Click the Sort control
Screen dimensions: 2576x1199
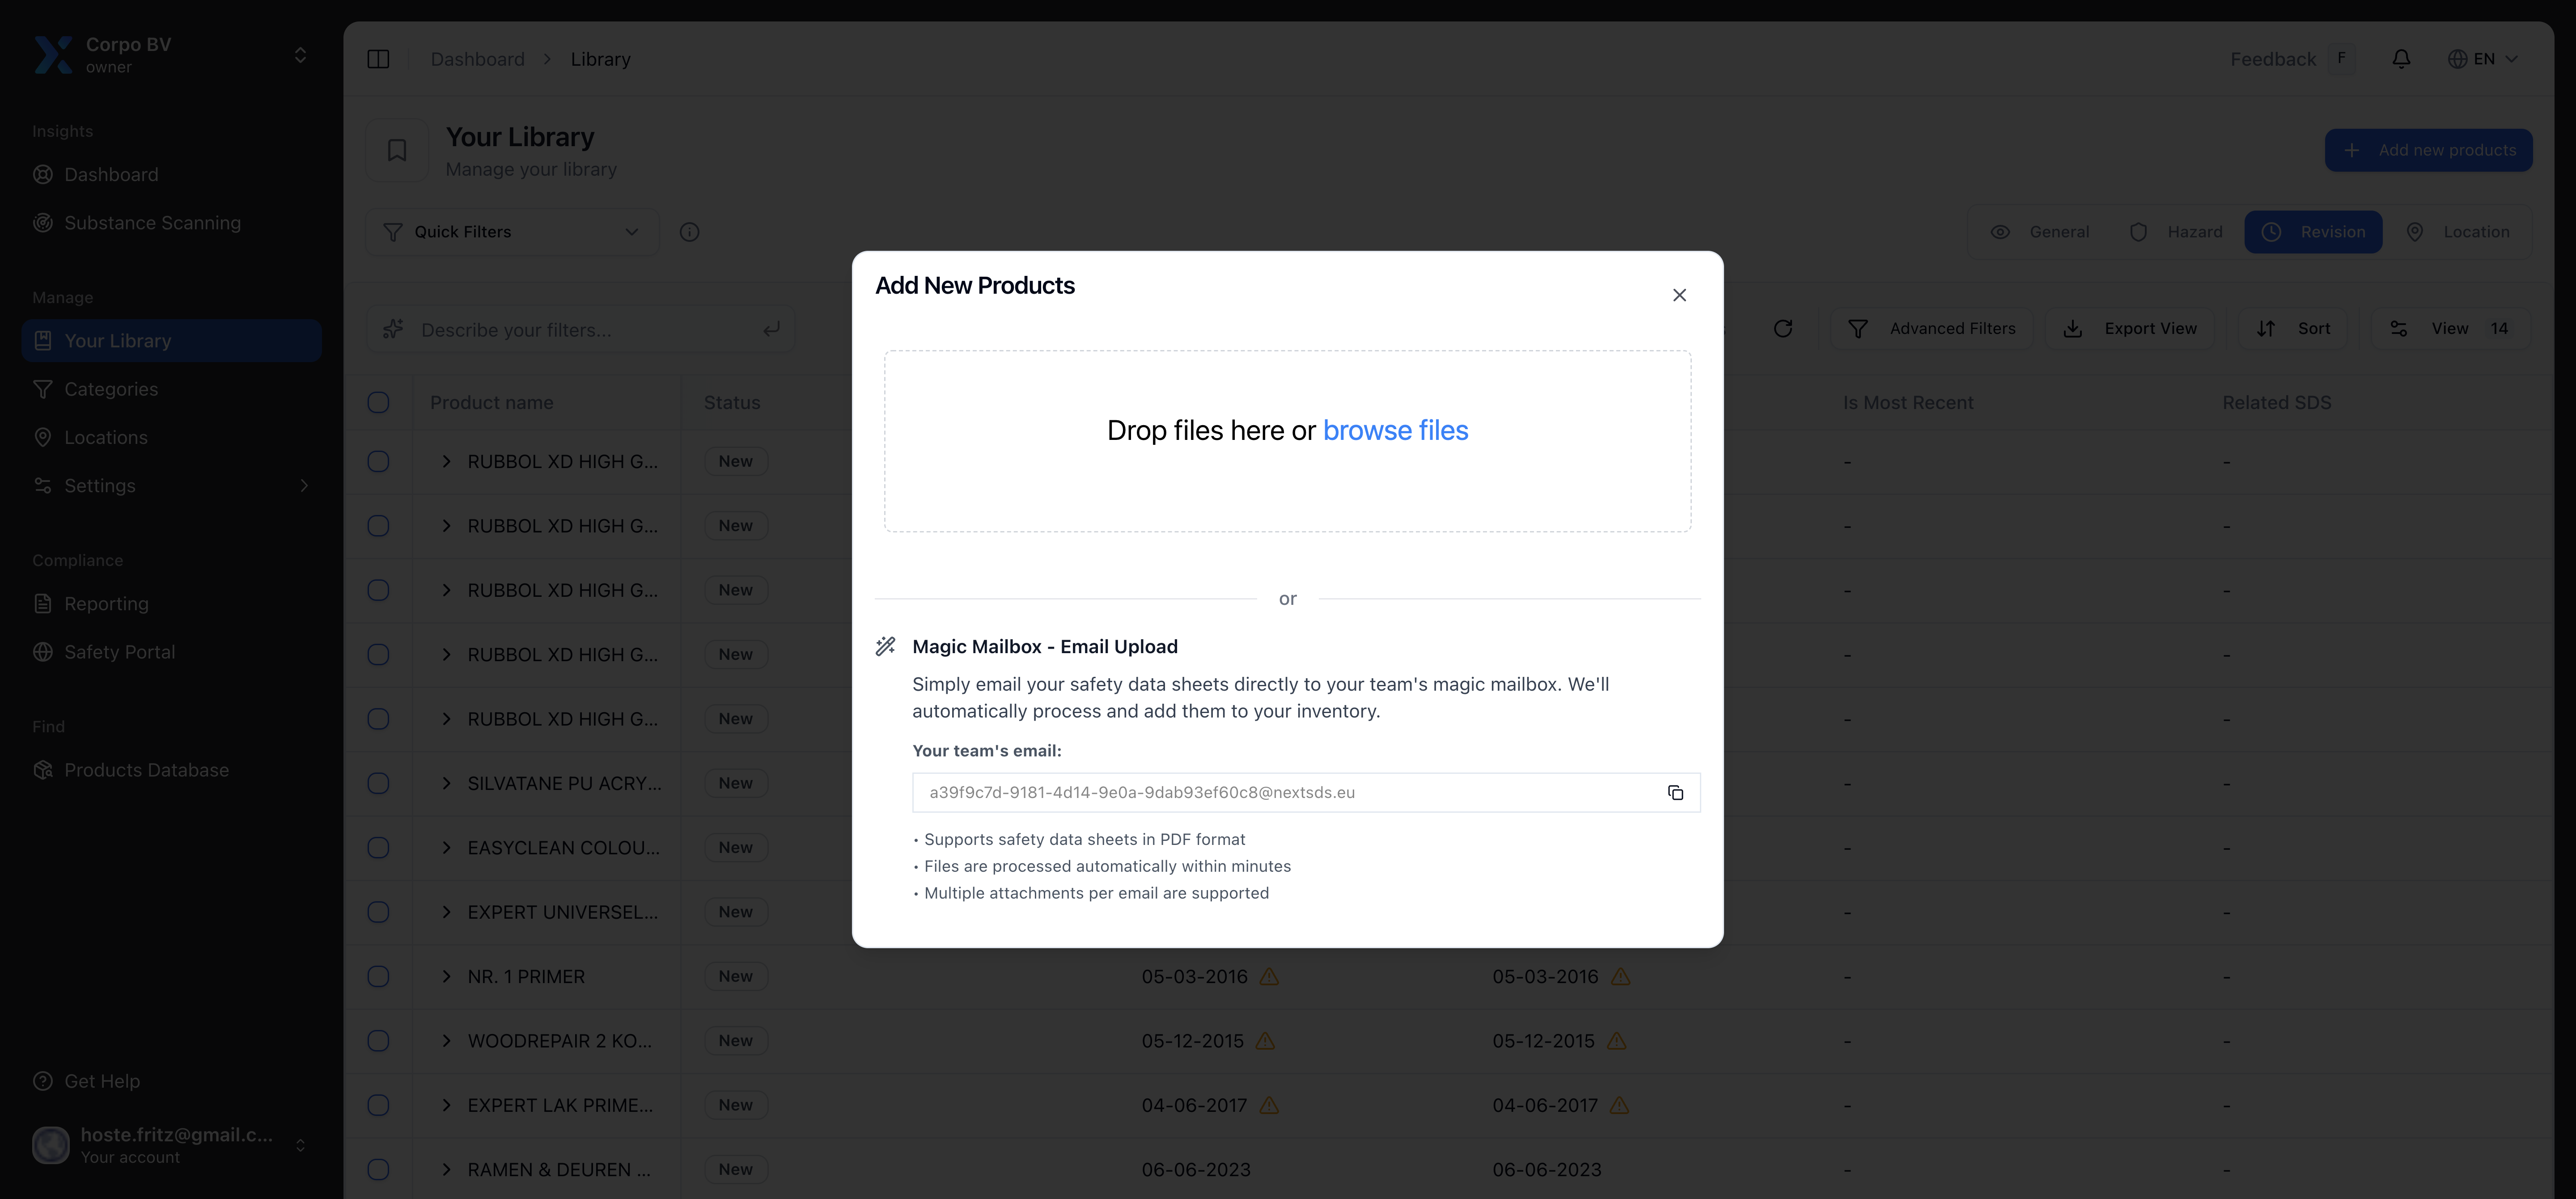click(x=2294, y=328)
